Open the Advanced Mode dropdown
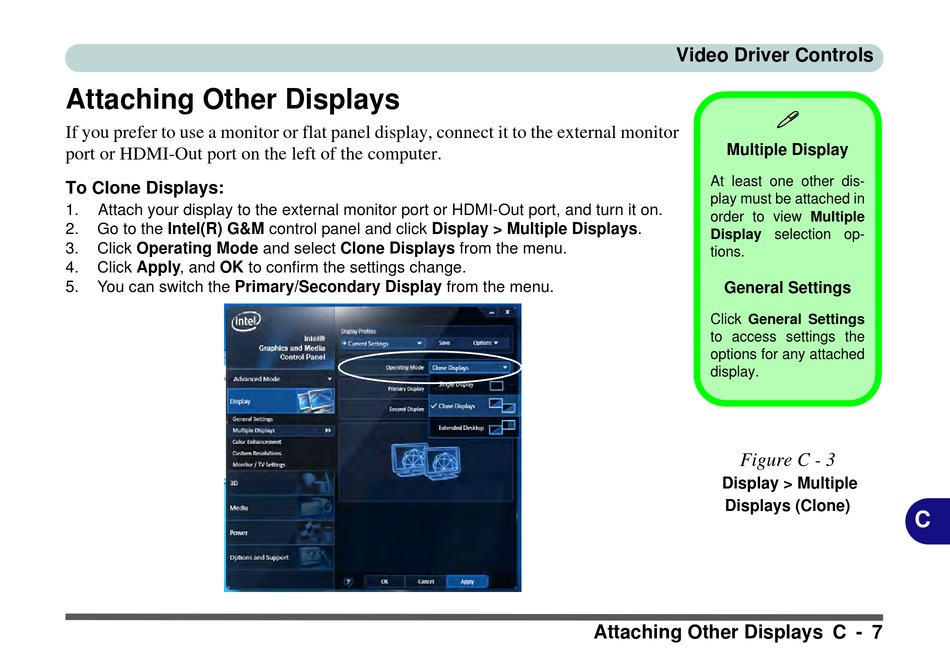The image size is (950, 669). click(x=281, y=379)
